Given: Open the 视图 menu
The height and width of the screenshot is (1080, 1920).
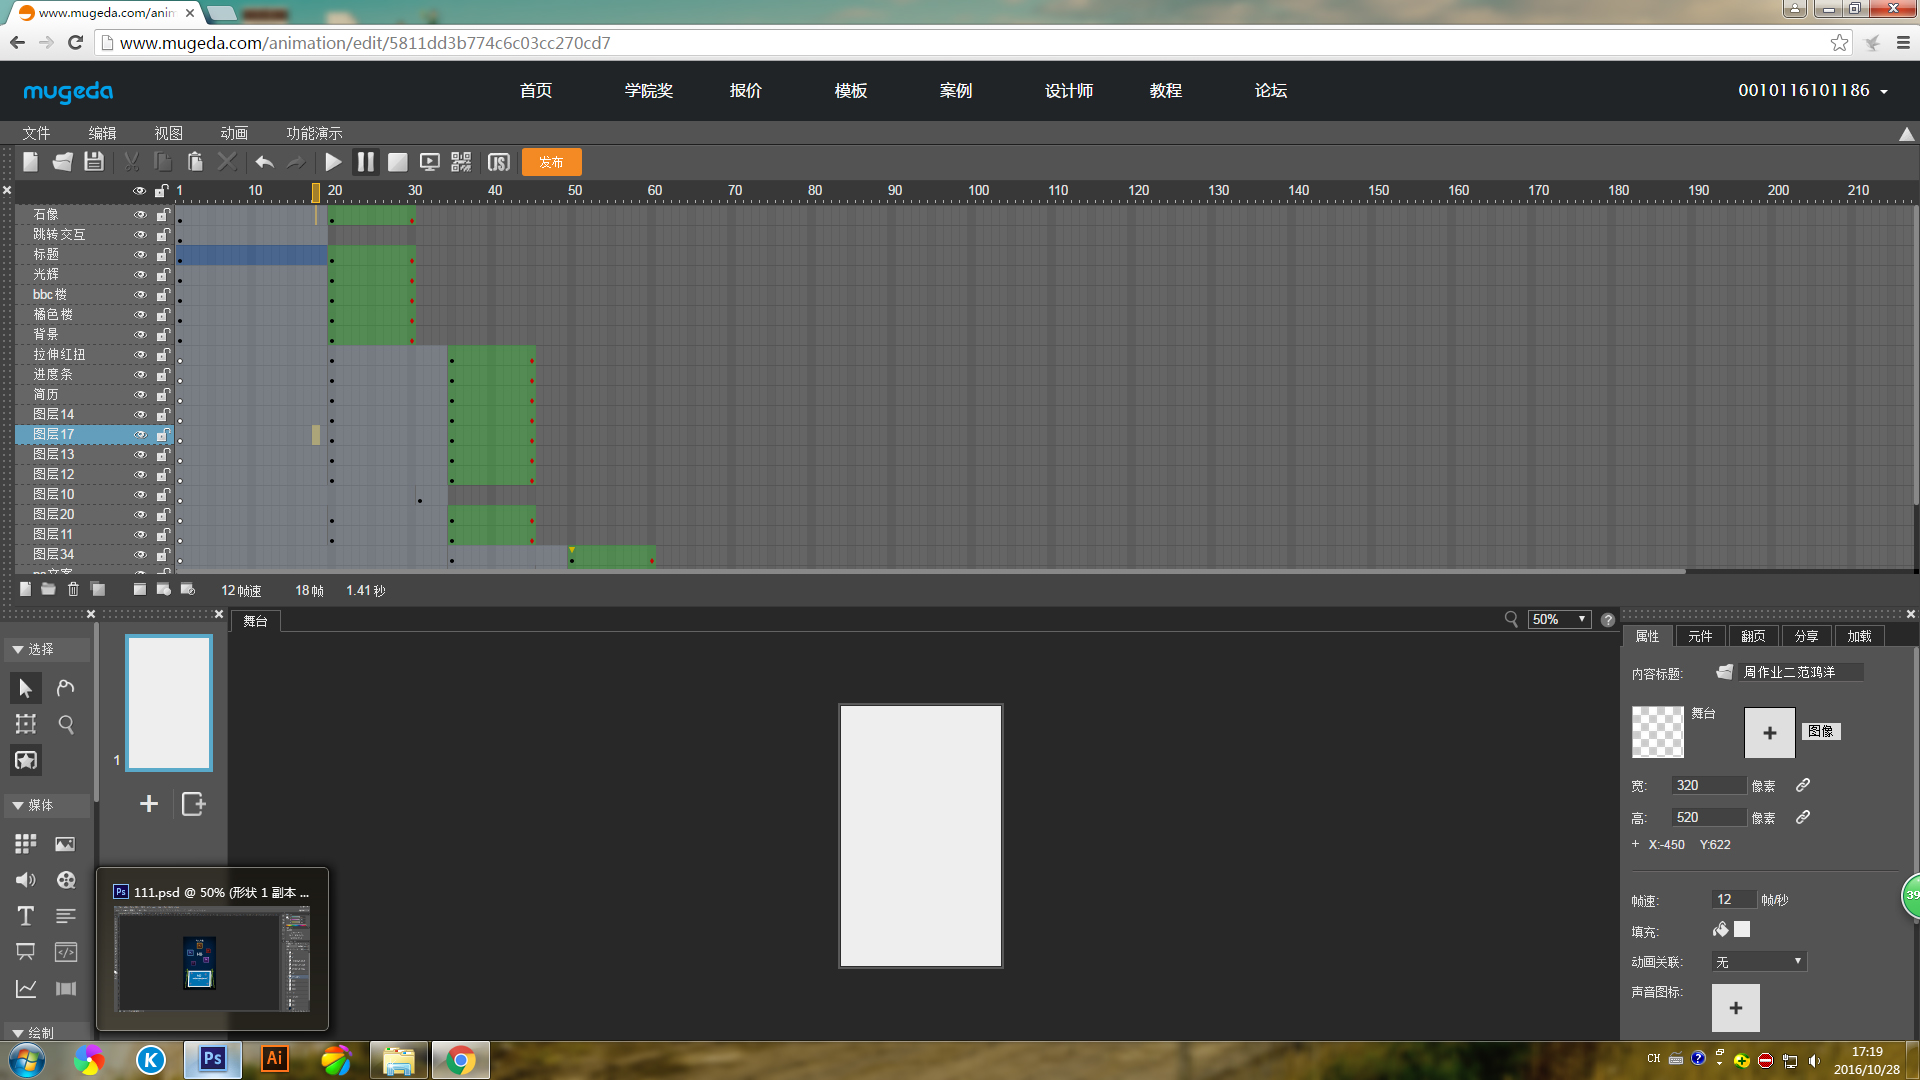Looking at the screenshot, I should [168, 133].
